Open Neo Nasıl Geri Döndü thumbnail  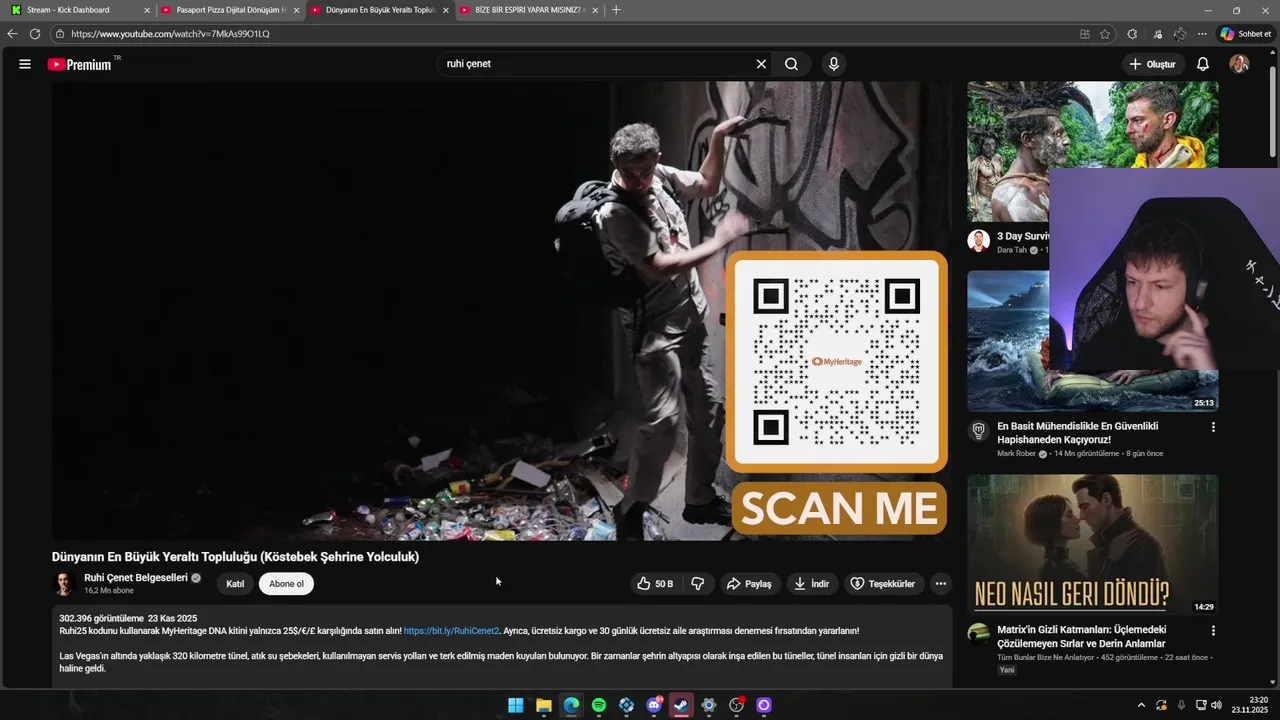1092,545
